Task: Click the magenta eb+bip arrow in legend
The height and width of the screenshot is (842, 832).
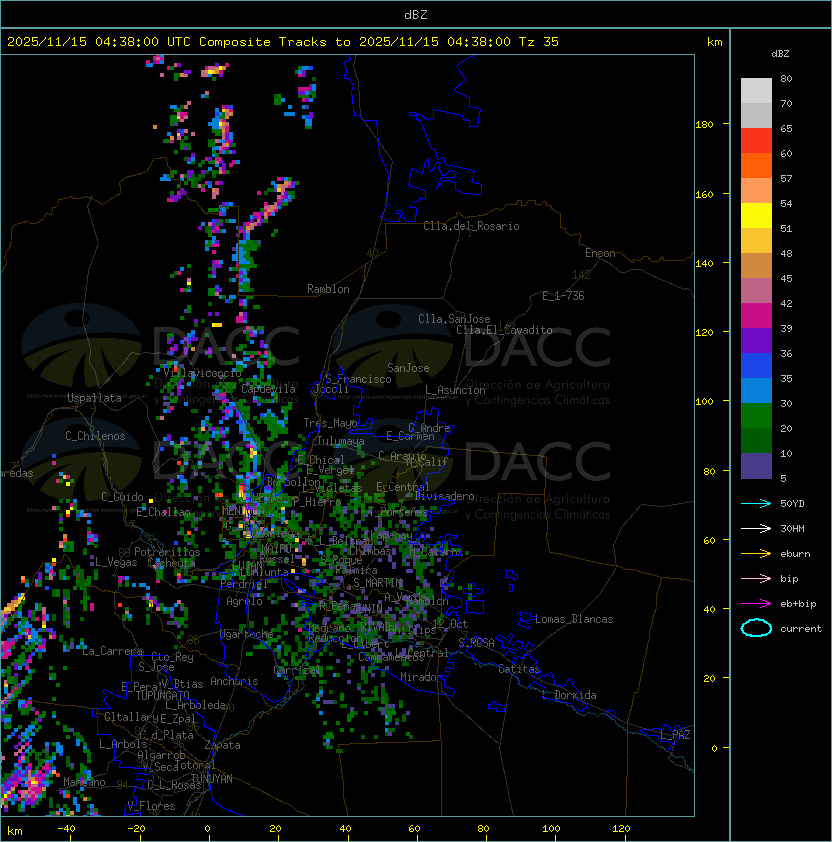Action: [x=756, y=604]
